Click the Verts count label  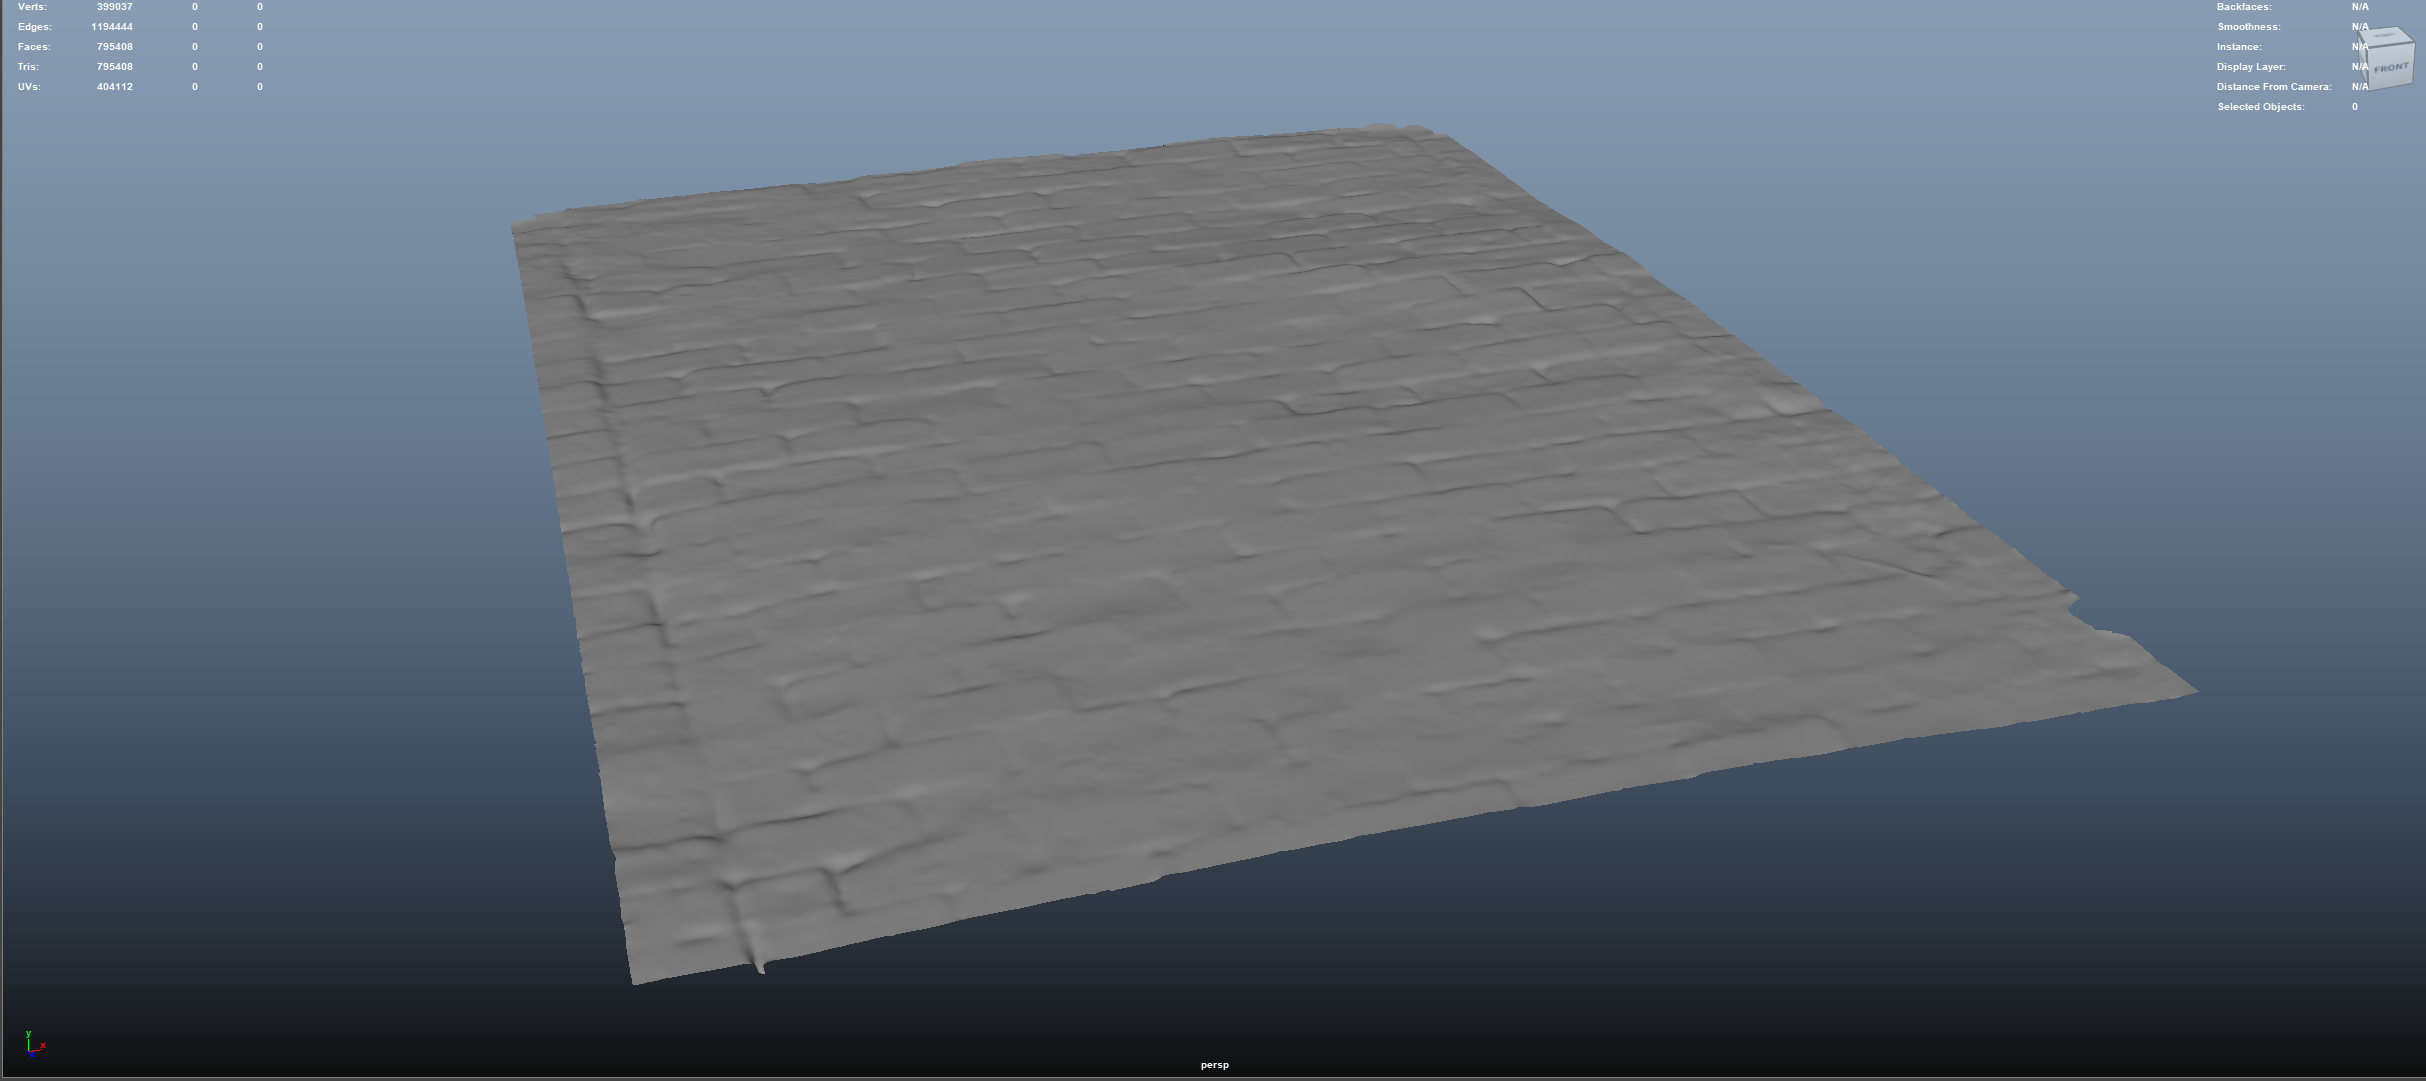(x=32, y=7)
